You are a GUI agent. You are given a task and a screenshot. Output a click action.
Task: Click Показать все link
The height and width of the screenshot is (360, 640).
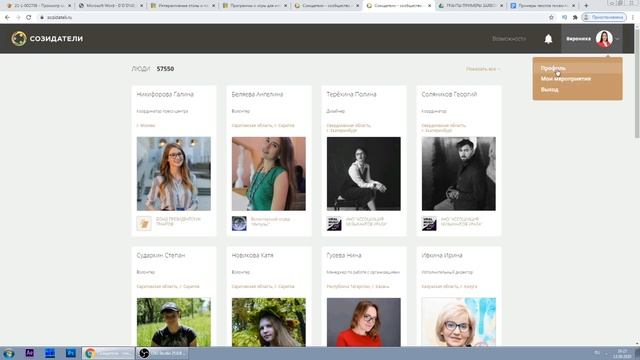tap(483, 69)
